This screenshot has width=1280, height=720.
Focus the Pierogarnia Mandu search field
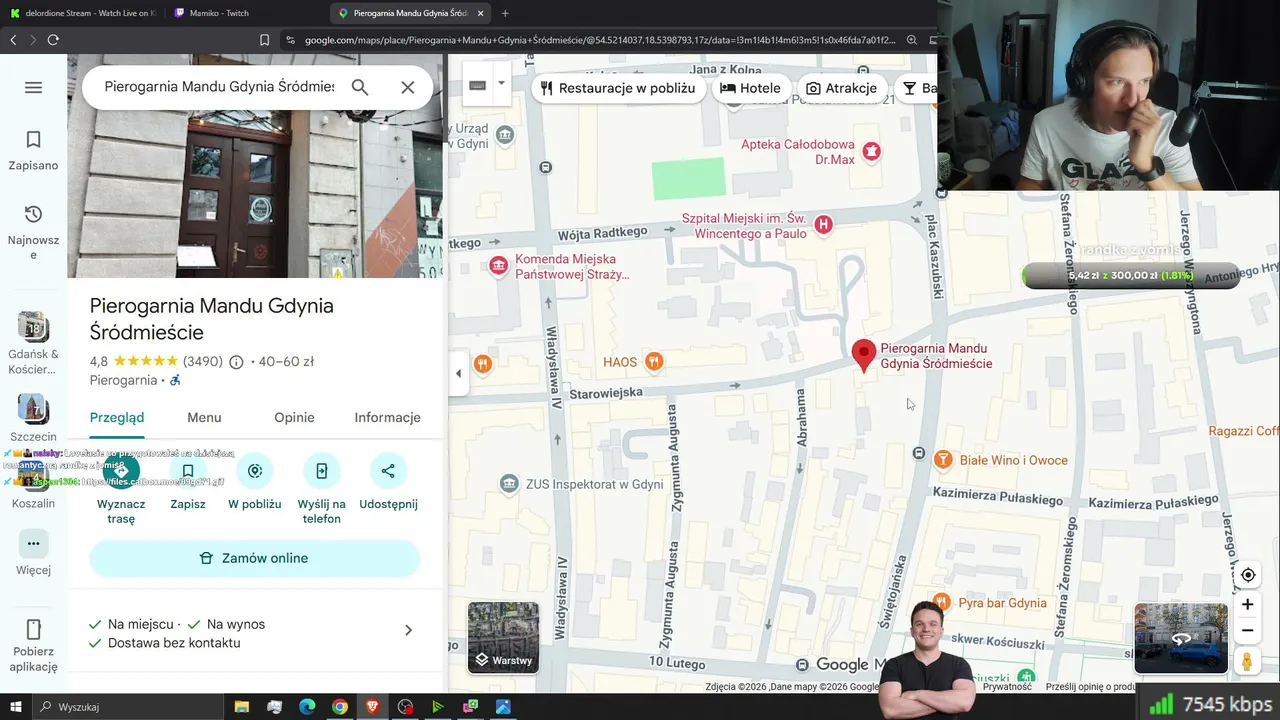219,87
